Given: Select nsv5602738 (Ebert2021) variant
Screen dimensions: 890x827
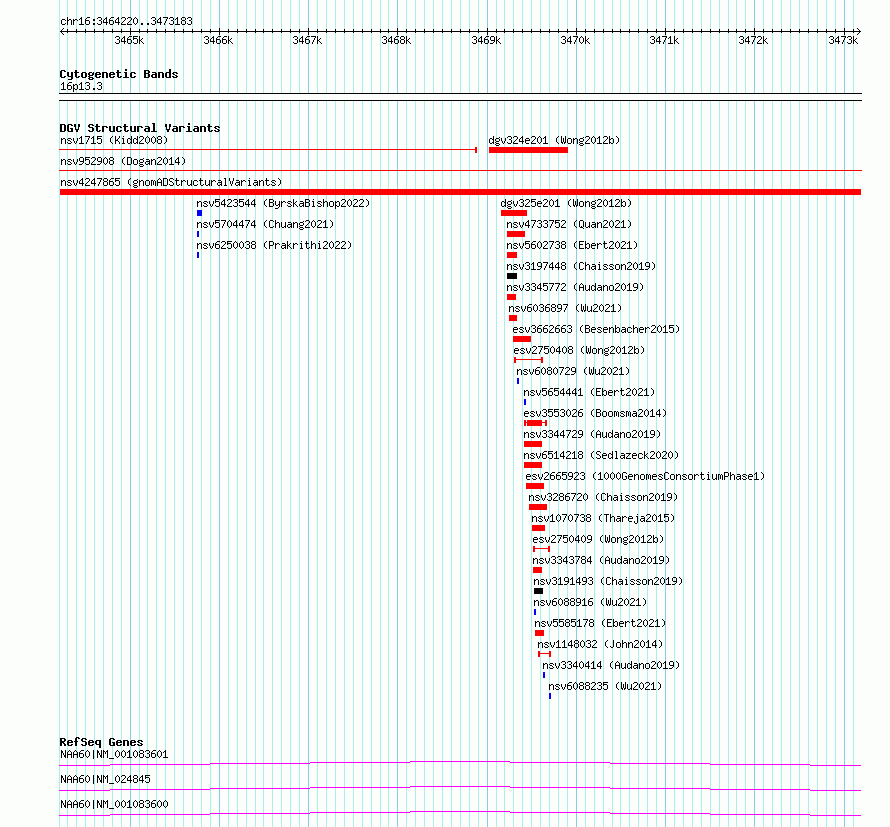Looking at the screenshot, I should click(x=572, y=245).
